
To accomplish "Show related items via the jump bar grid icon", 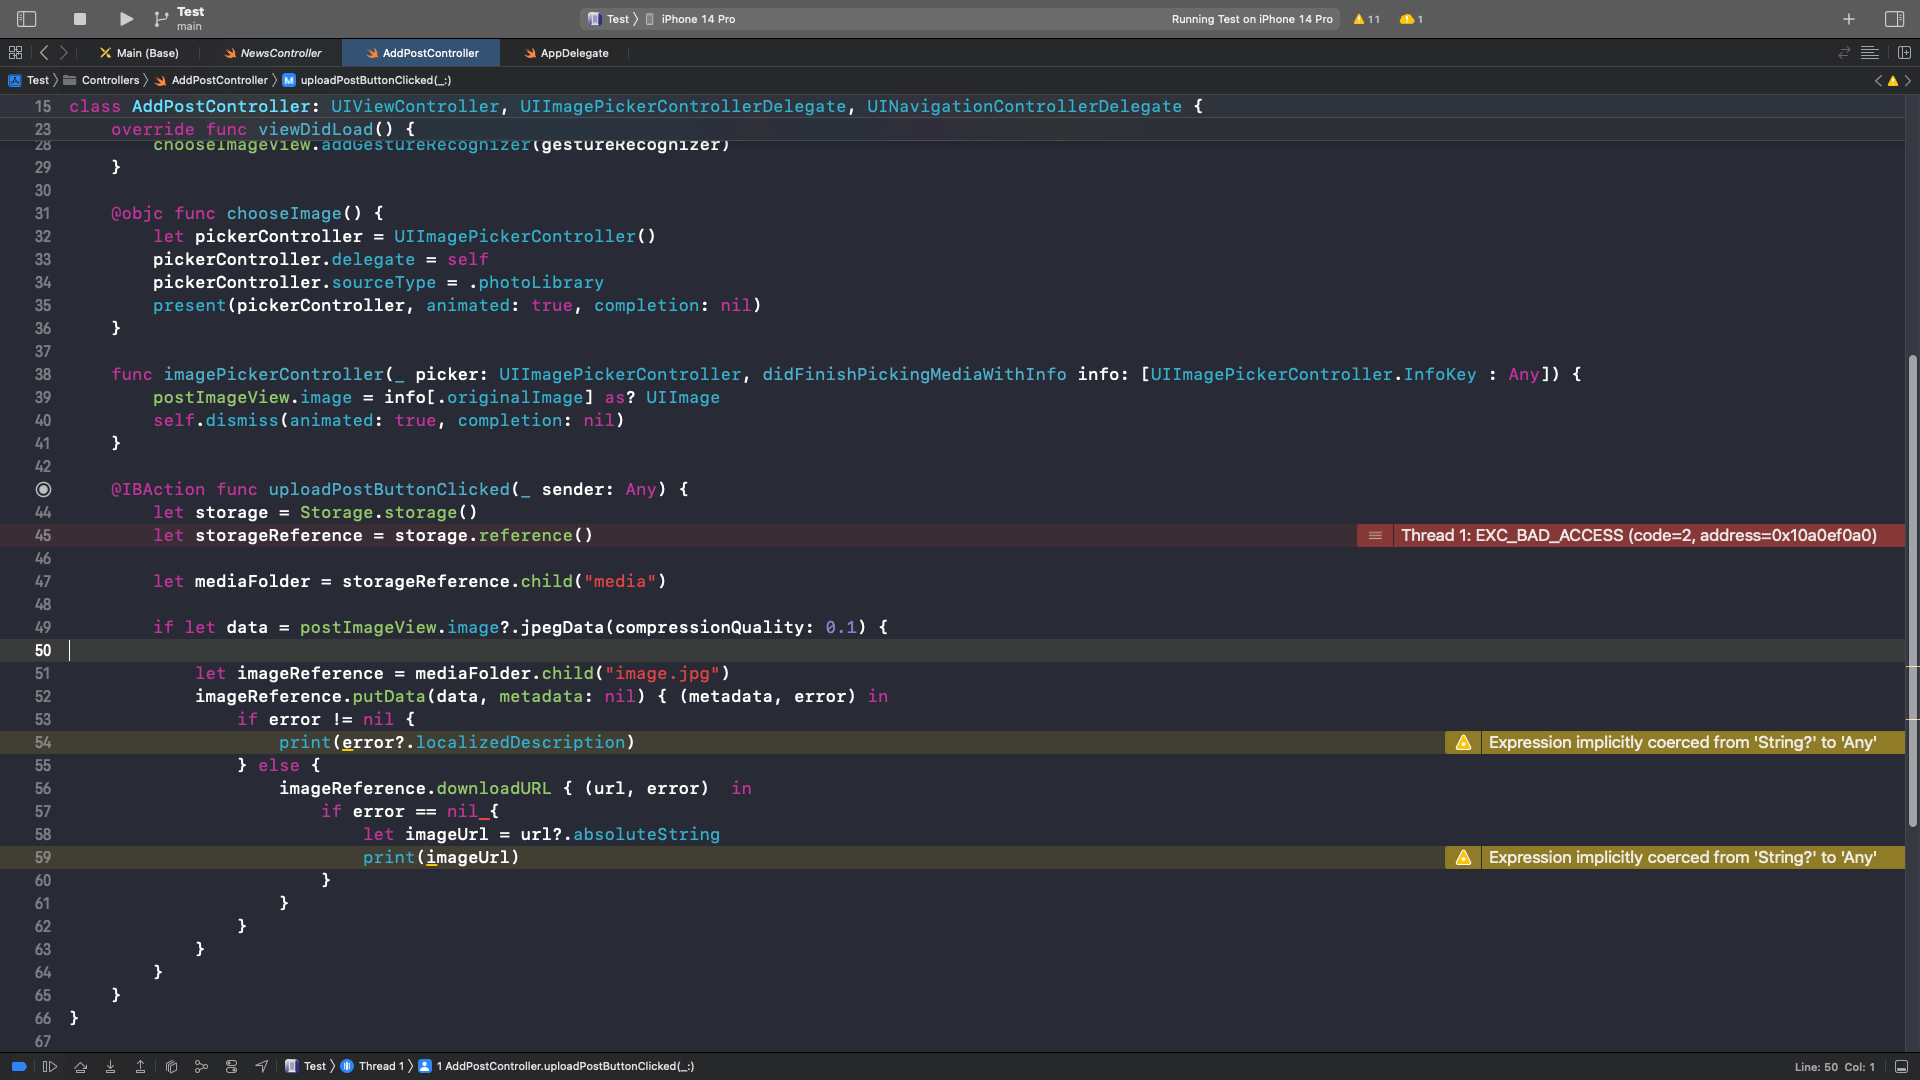I will pos(15,52).
